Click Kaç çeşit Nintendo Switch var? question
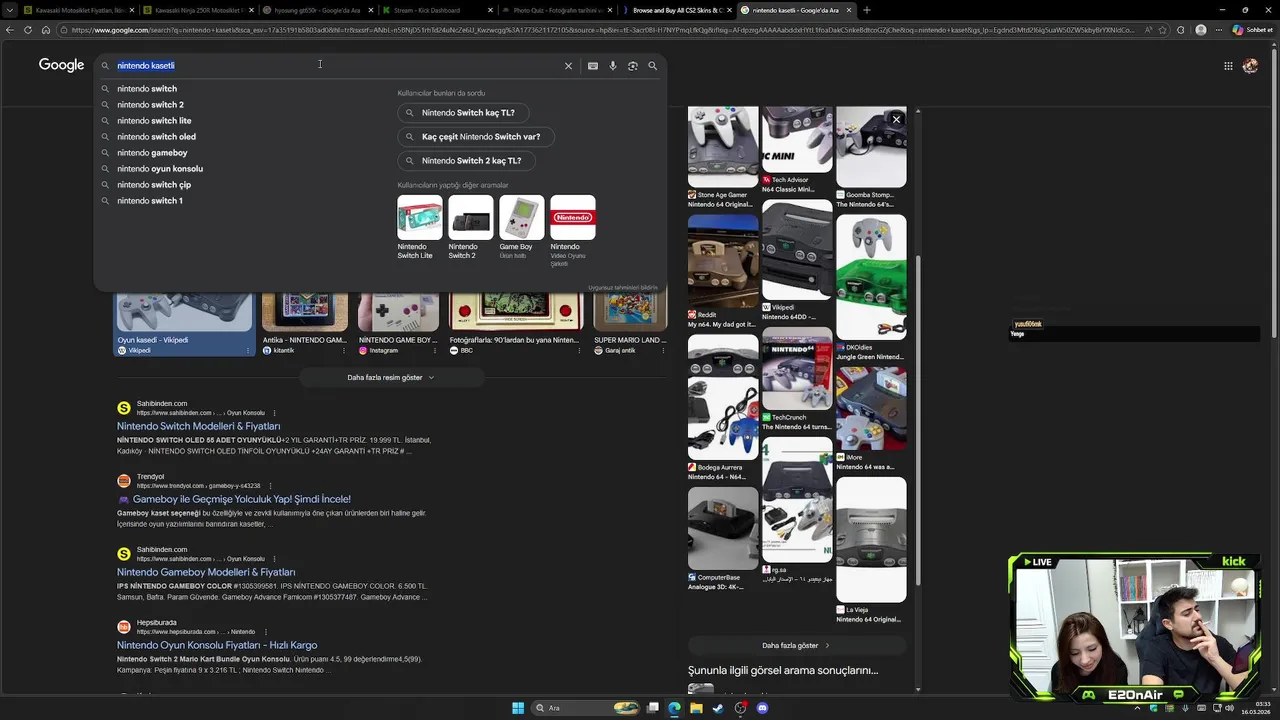 (x=475, y=137)
